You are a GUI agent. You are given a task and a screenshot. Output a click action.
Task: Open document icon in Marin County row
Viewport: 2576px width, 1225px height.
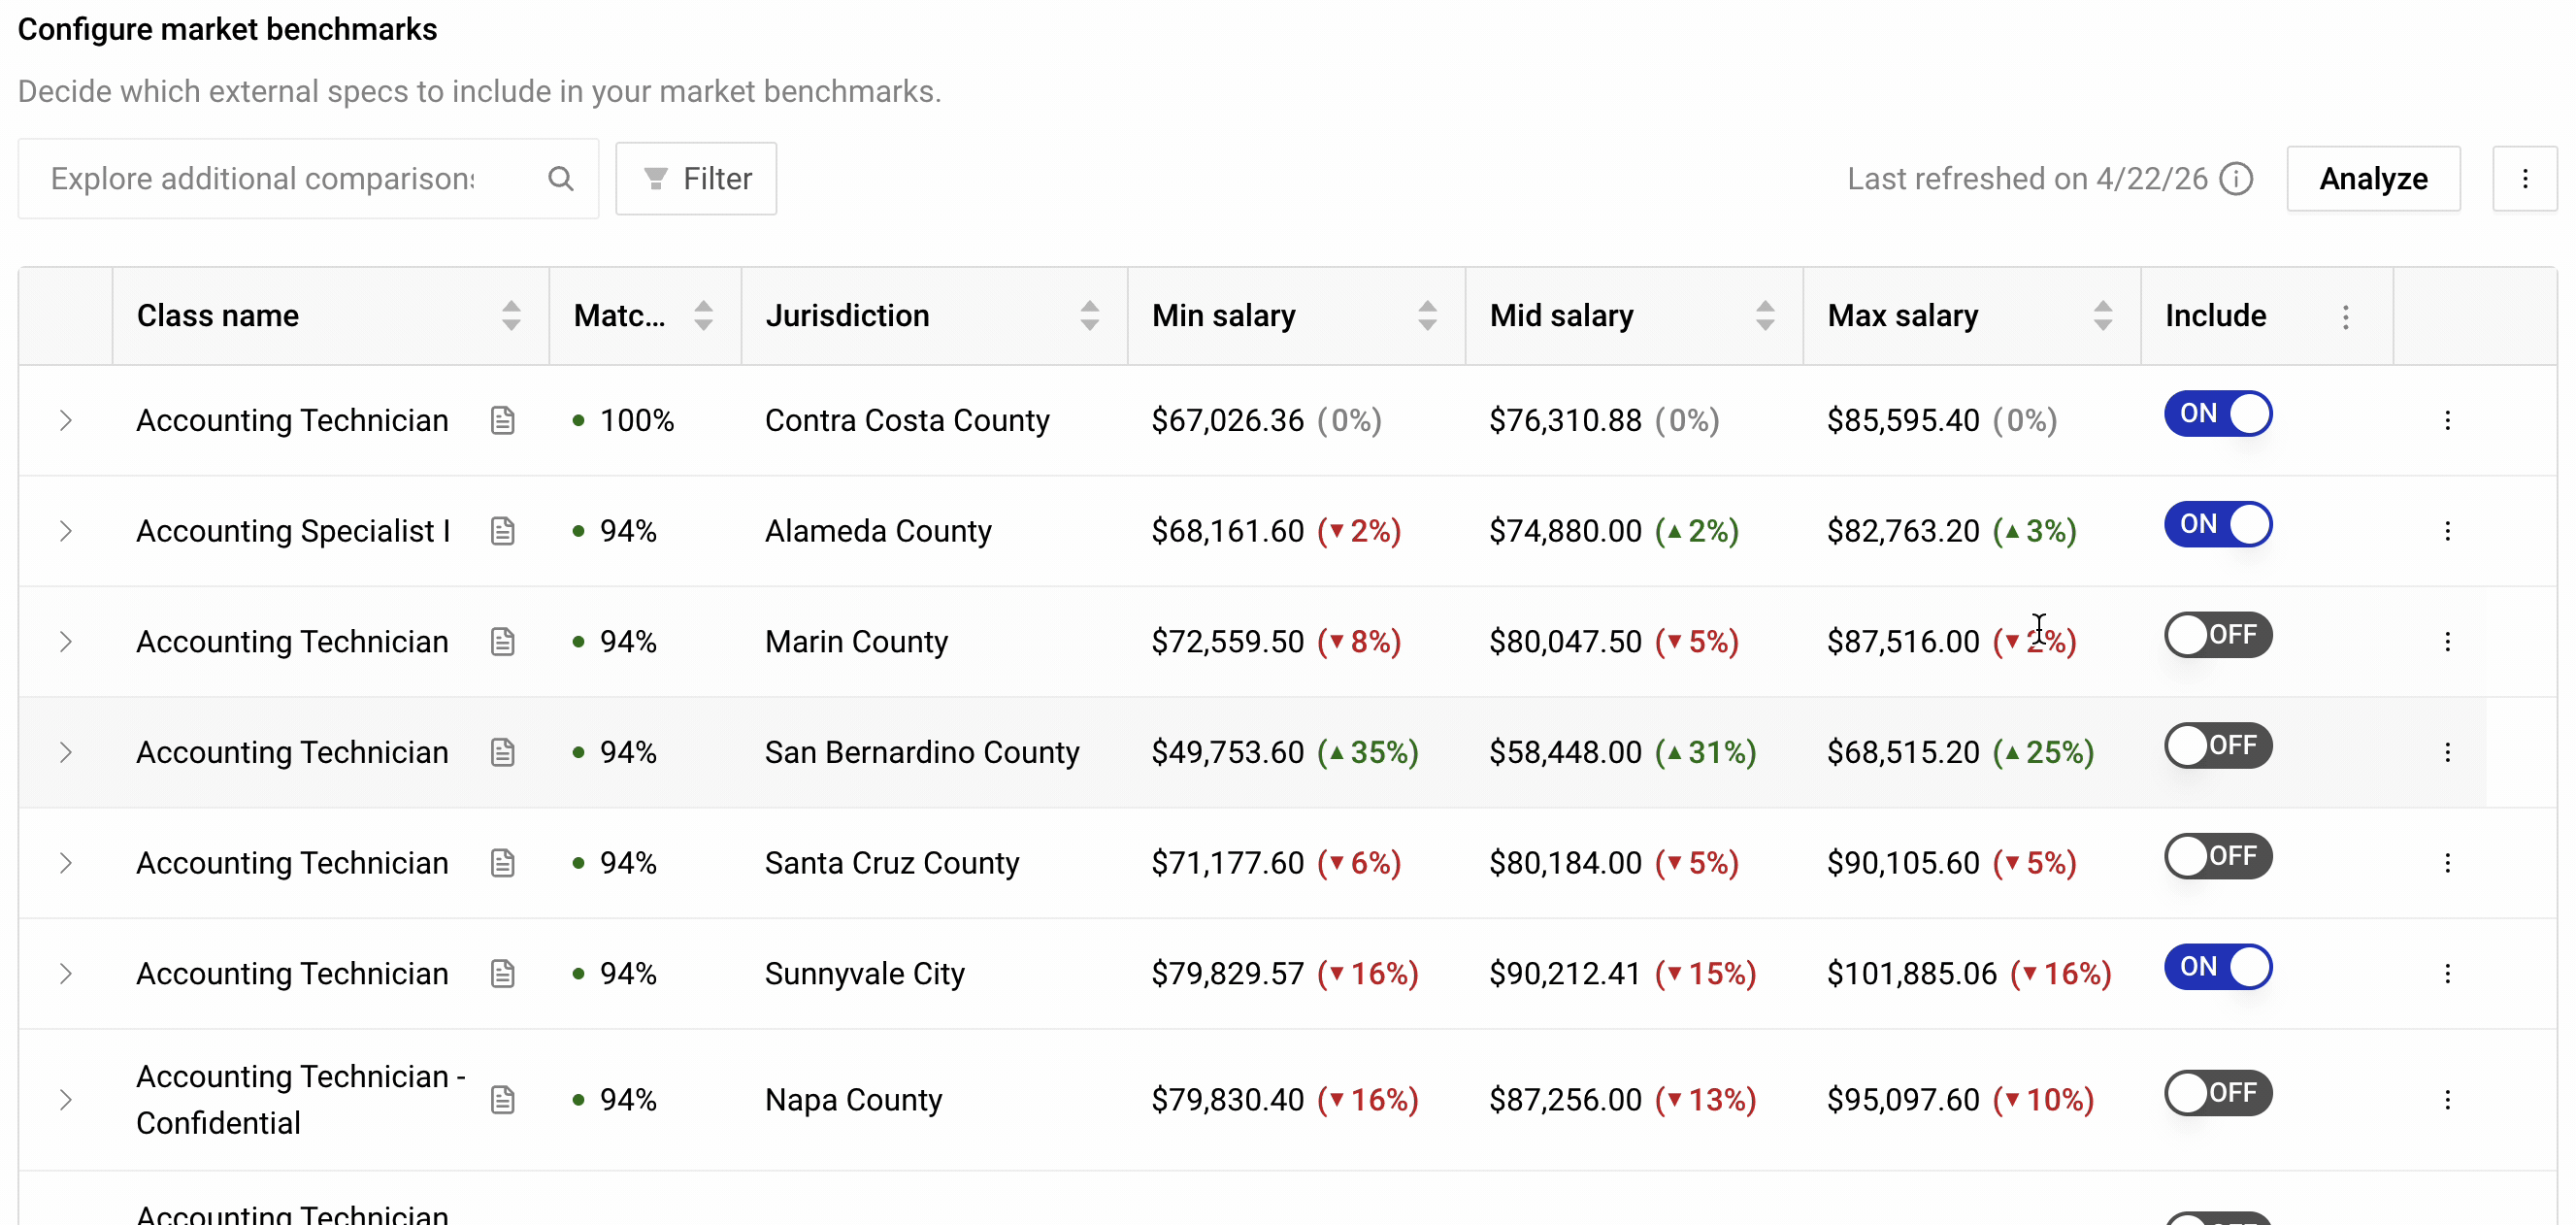click(503, 641)
